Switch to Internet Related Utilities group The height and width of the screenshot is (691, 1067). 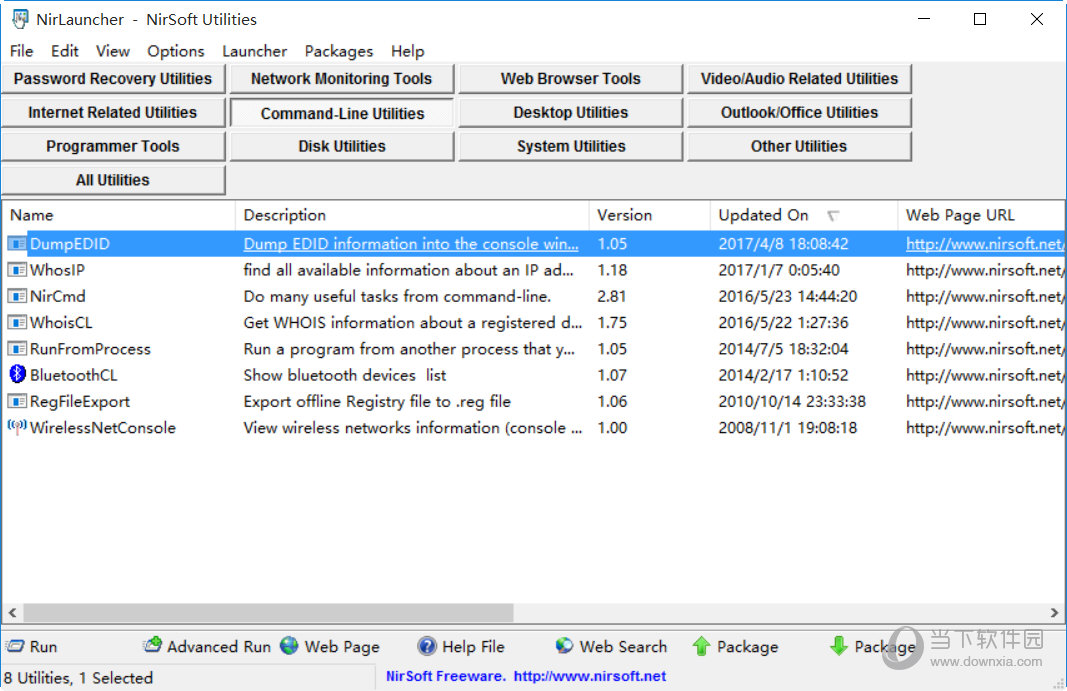(x=113, y=112)
